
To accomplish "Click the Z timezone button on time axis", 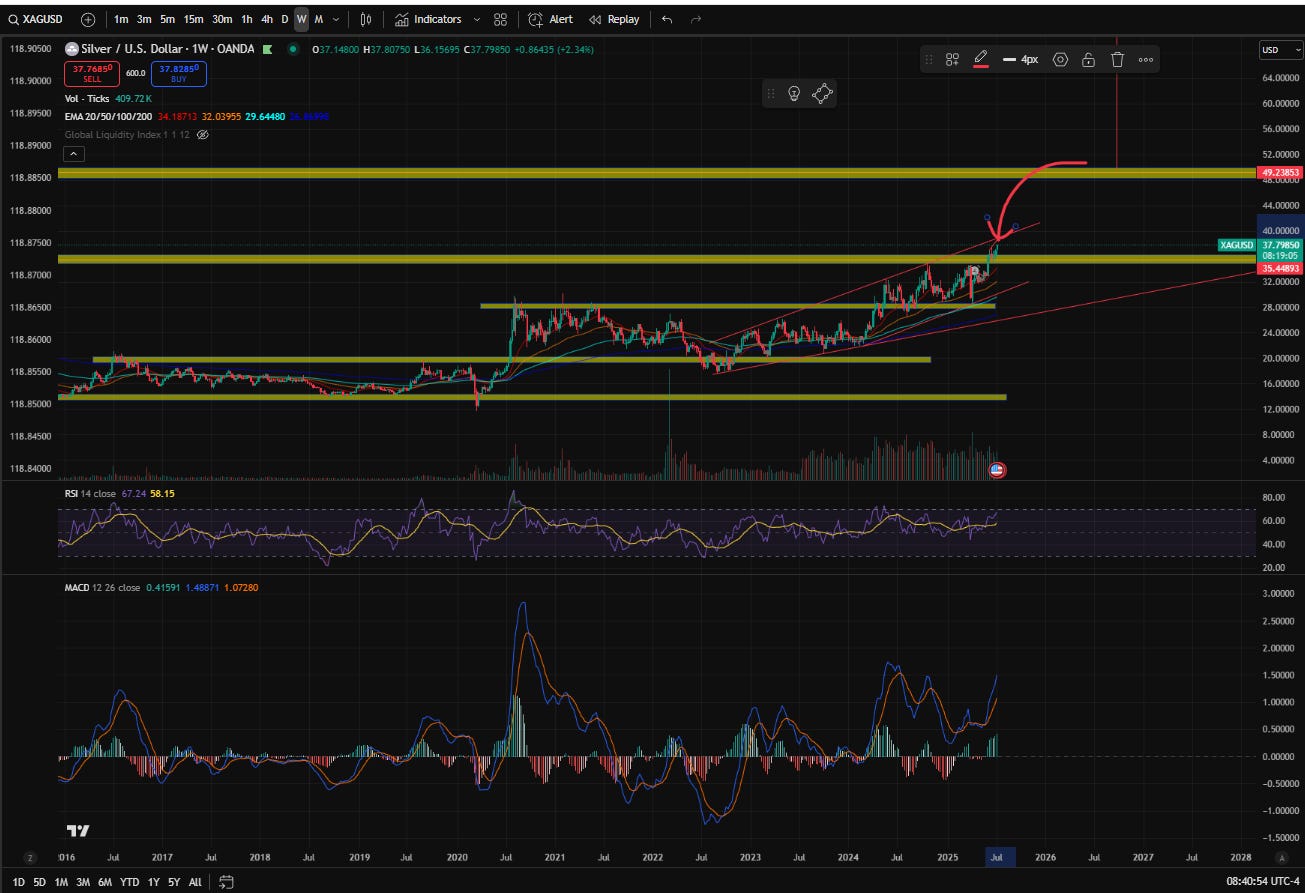I will pyautogui.click(x=30, y=857).
